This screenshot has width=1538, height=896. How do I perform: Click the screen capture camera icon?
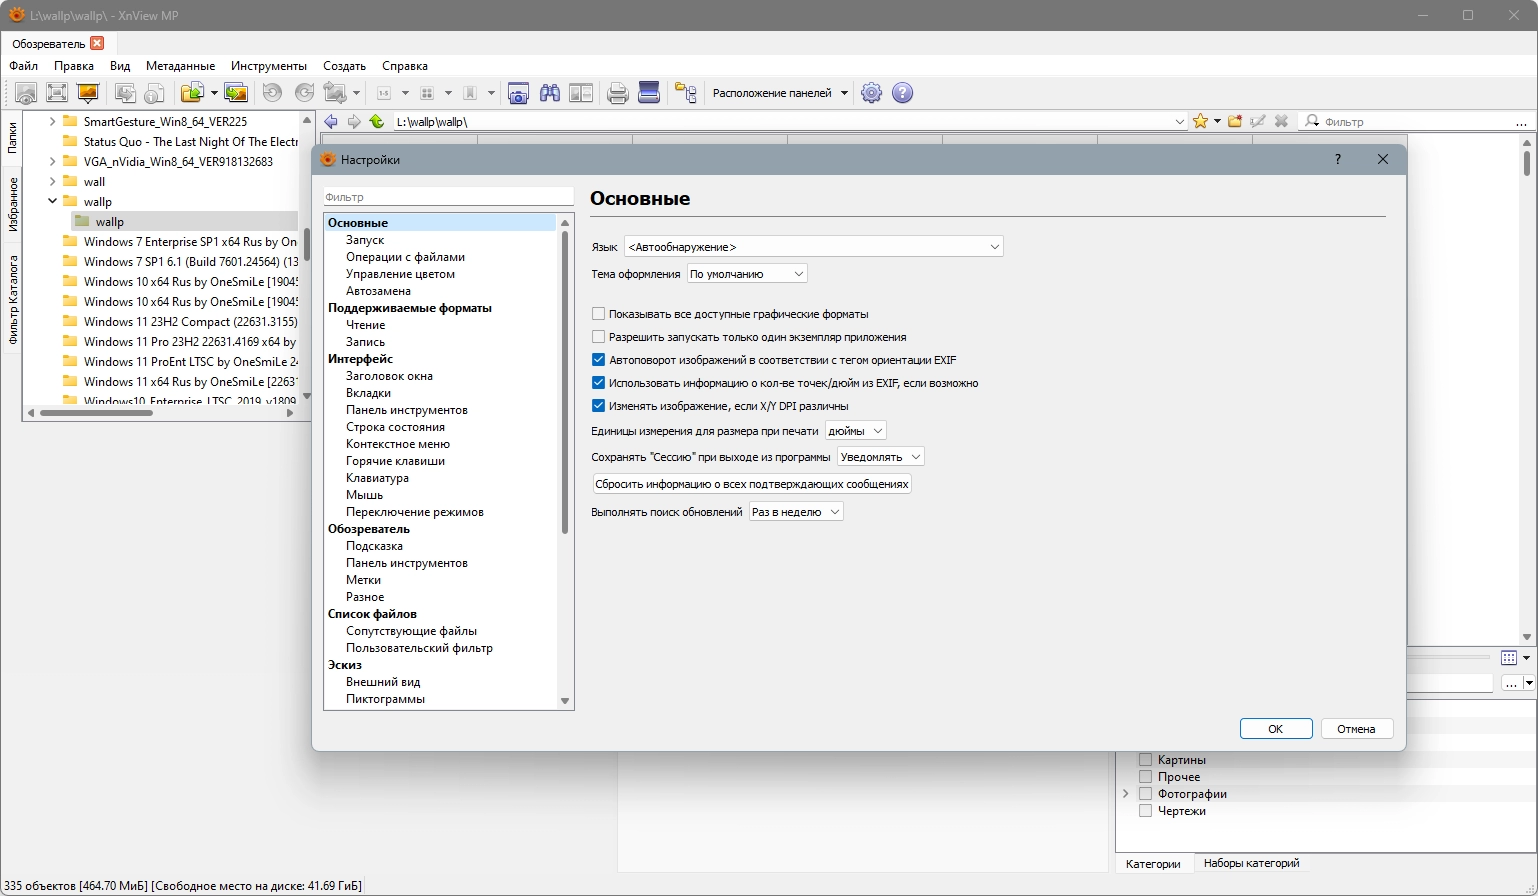[x=518, y=93]
